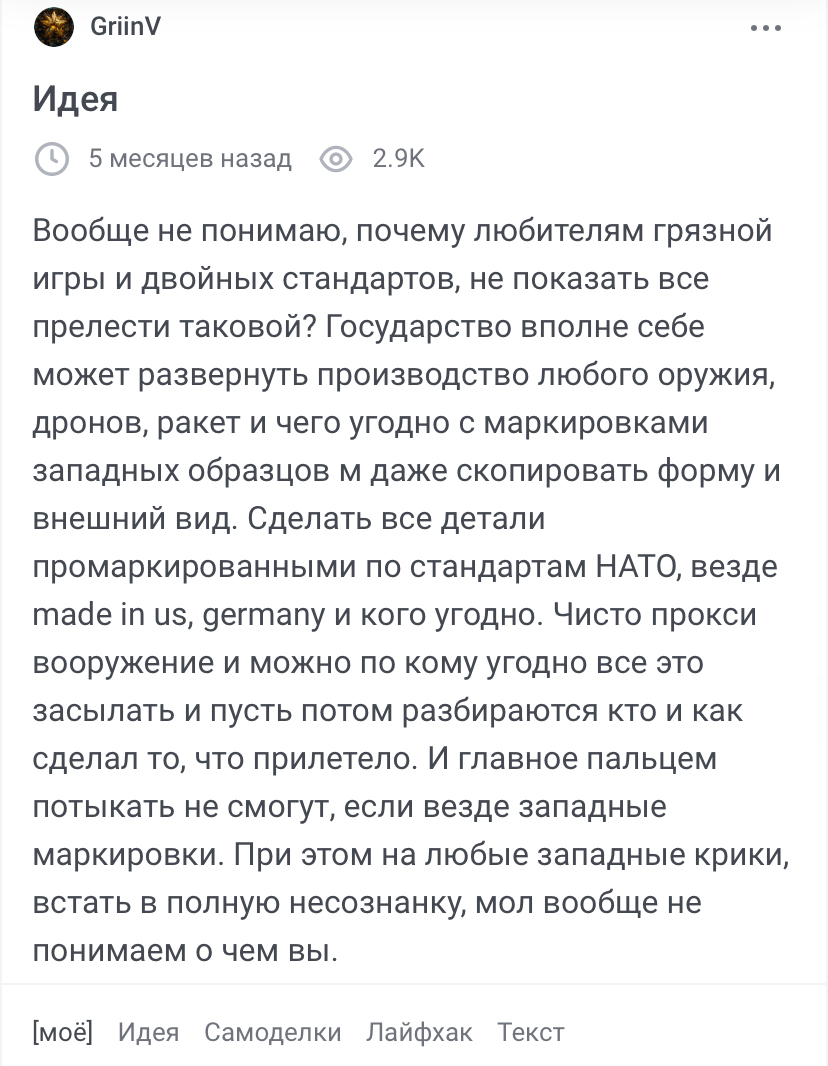The height and width of the screenshot is (1066, 828).
Task: Open the GriinV user profile link
Action: tap(124, 27)
